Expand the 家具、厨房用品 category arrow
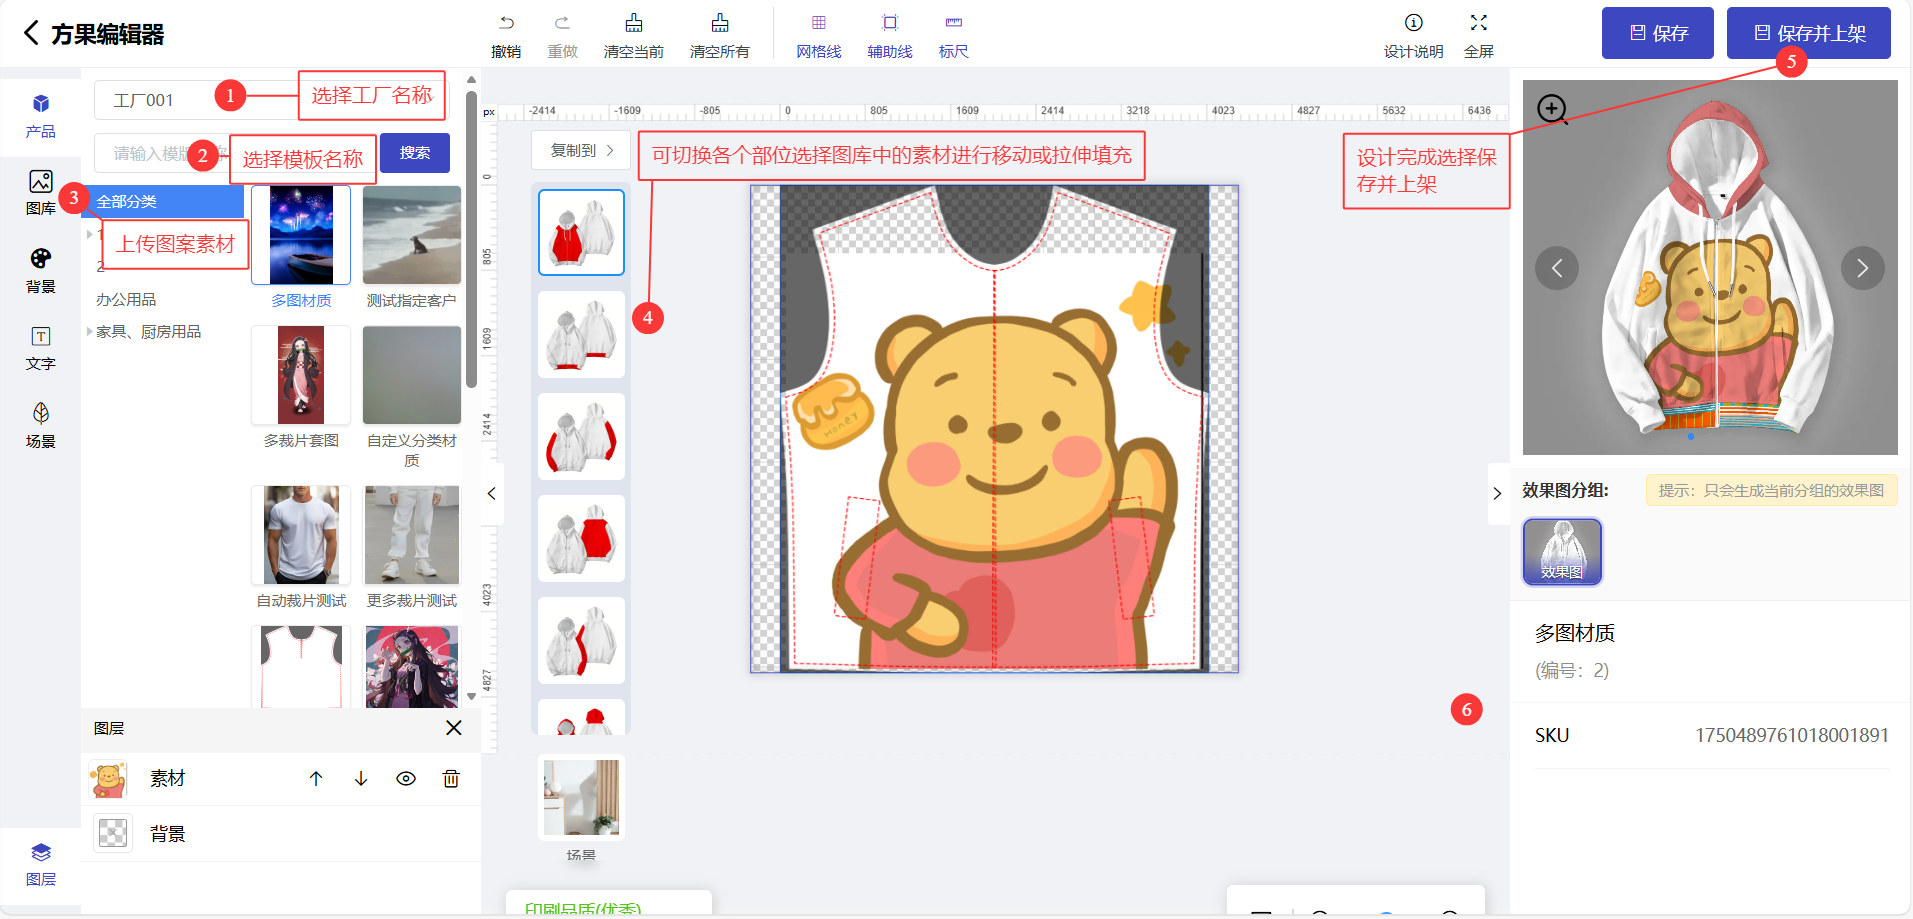Viewport: 1913px width, 919px height. pos(89,331)
